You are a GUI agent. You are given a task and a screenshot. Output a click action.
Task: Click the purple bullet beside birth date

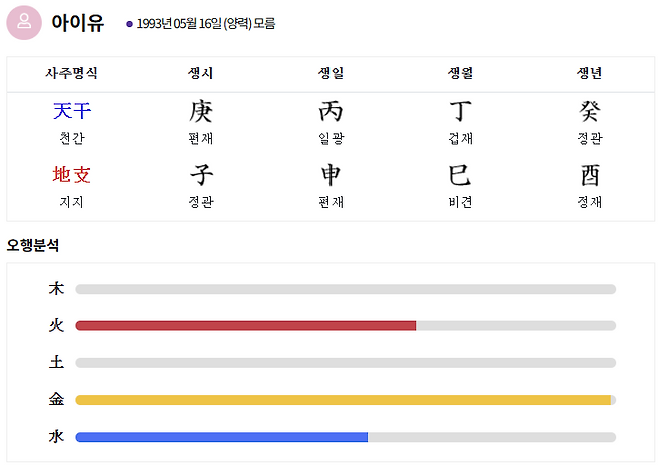click(x=129, y=23)
